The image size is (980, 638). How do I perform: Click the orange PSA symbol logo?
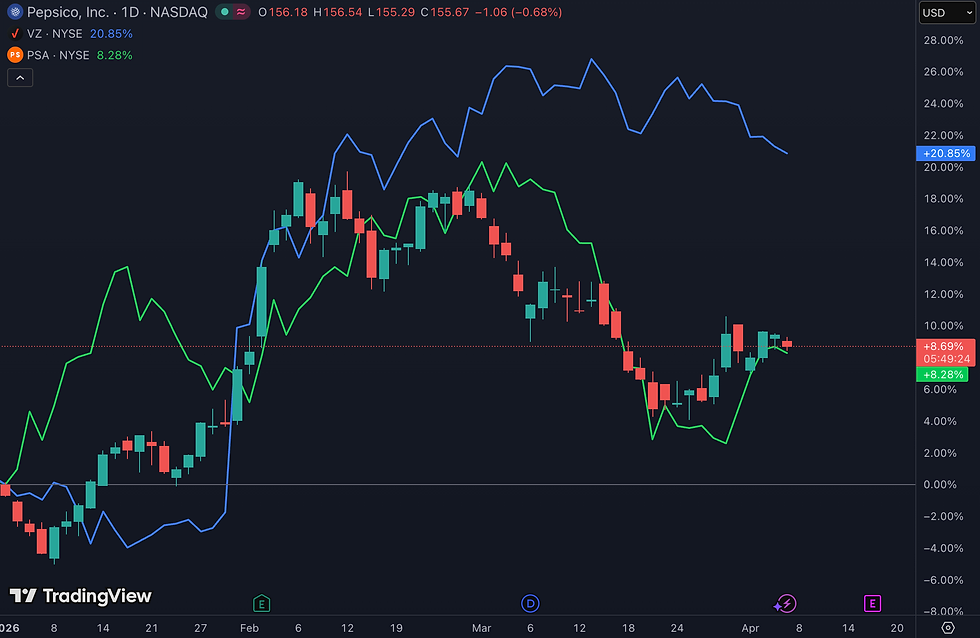click(x=15, y=55)
